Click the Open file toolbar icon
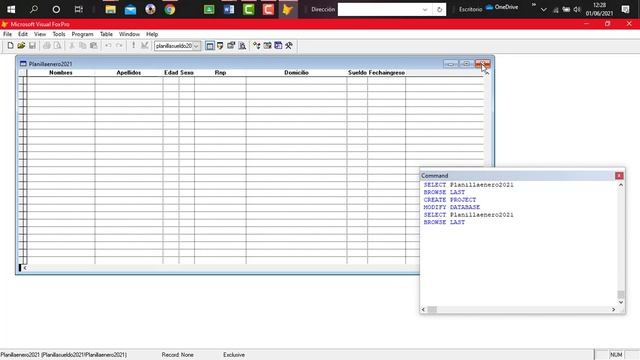 pyautogui.click(x=21, y=46)
